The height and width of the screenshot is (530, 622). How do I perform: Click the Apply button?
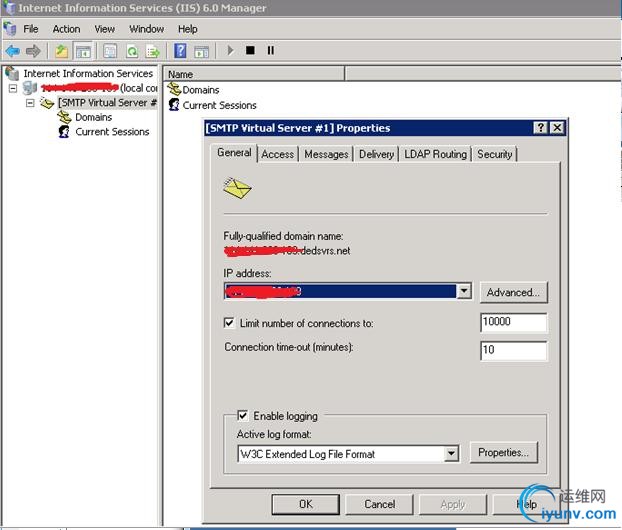453,504
